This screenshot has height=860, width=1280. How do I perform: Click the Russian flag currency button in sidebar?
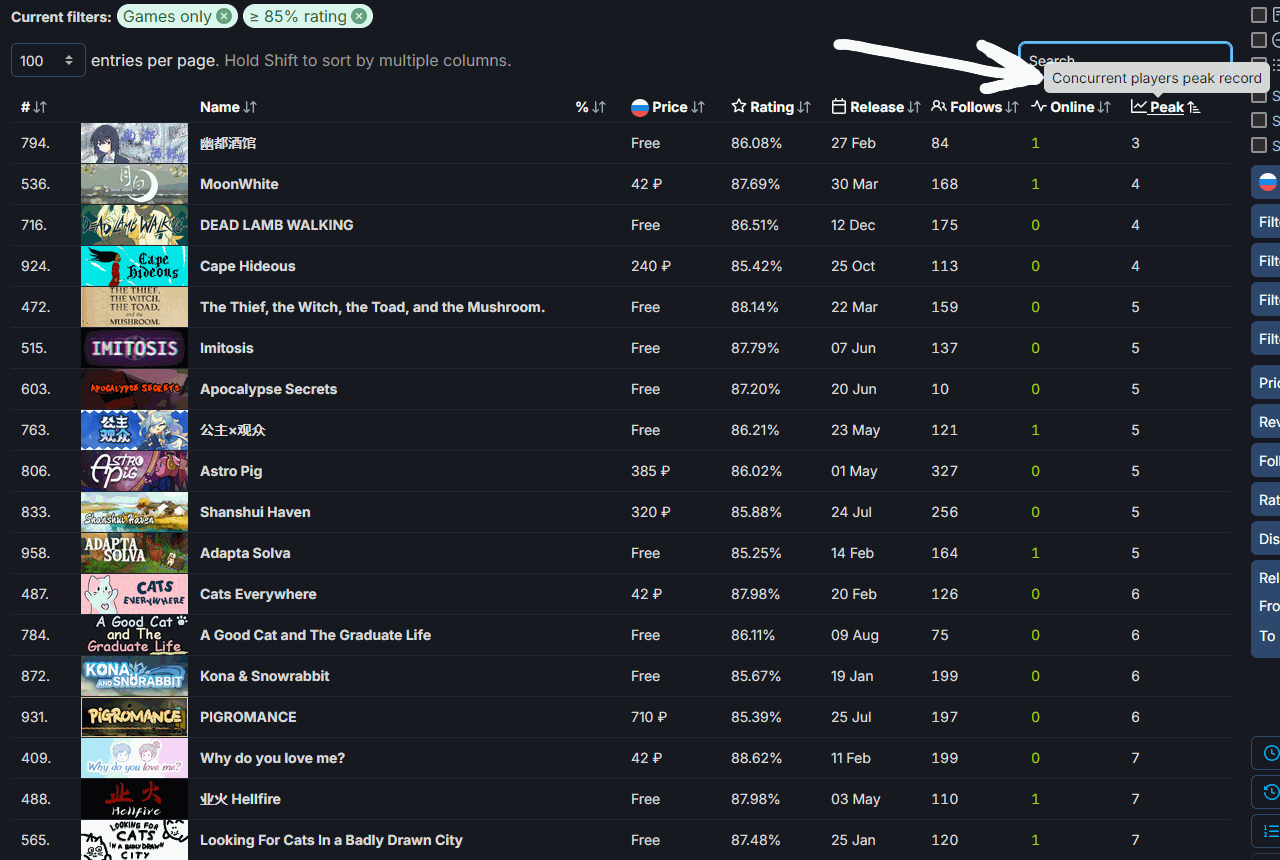pyautogui.click(x=1267, y=182)
